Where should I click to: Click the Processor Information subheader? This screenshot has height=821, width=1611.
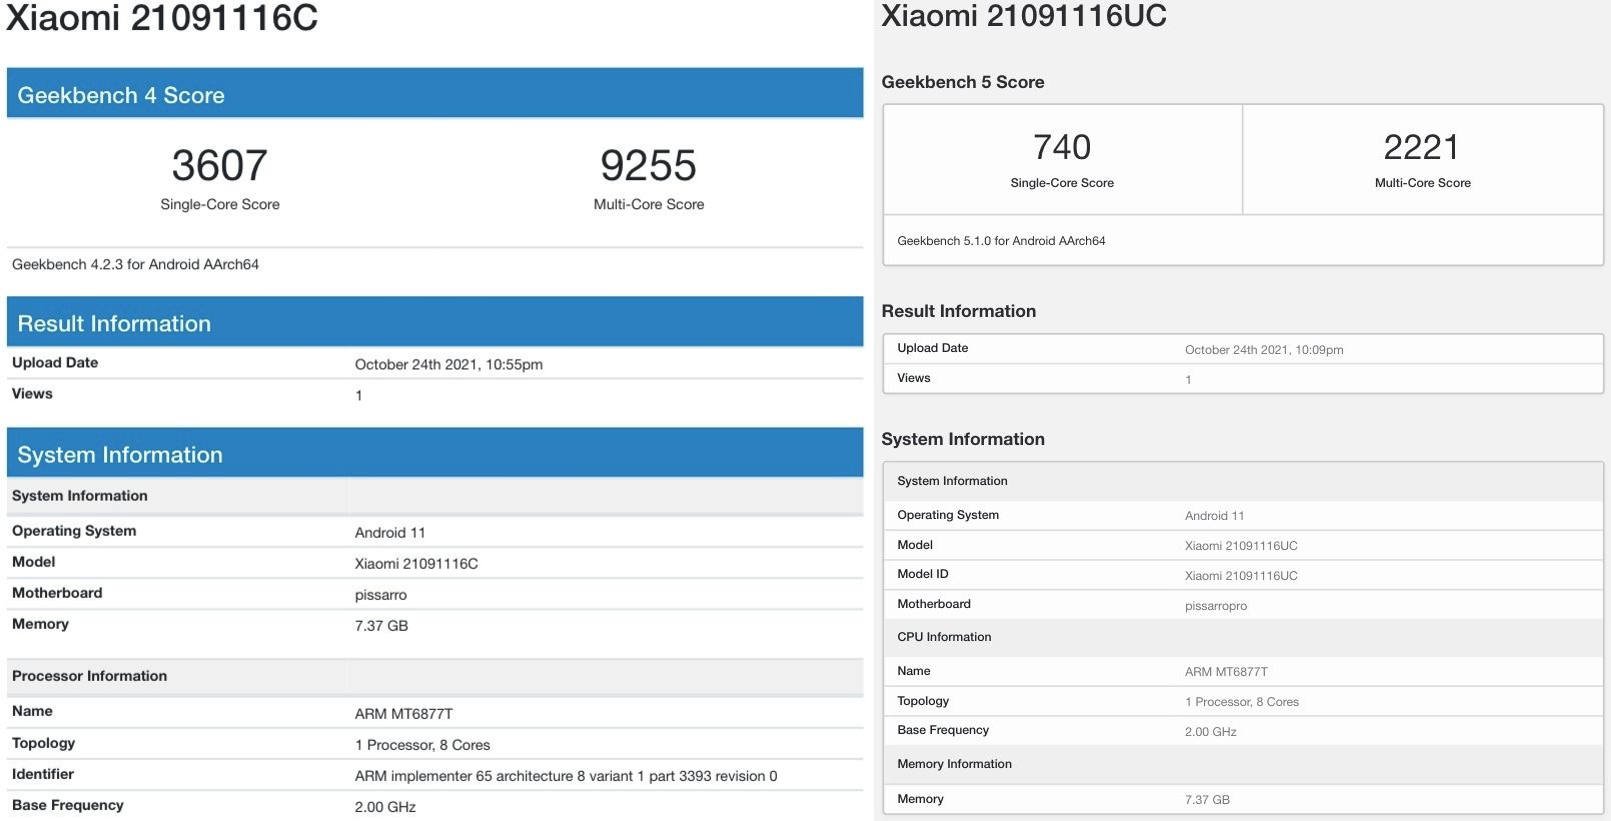[x=89, y=676]
